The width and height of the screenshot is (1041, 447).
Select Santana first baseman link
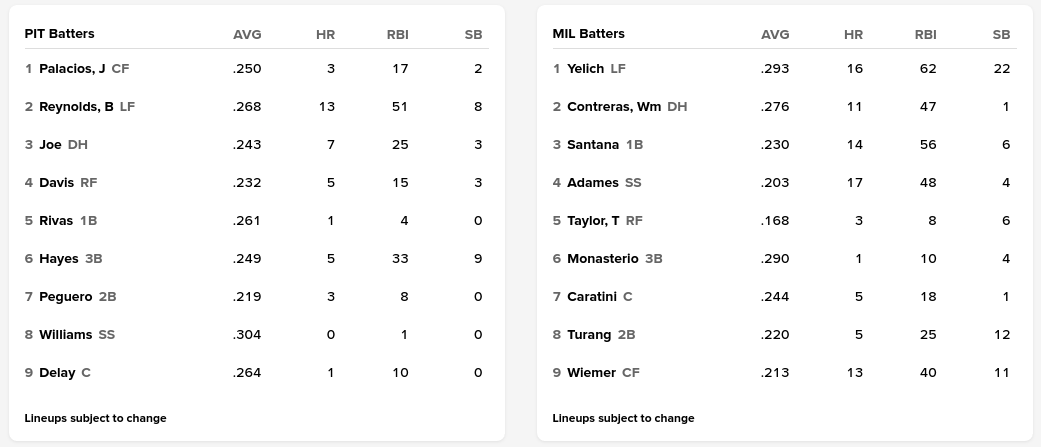593,145
